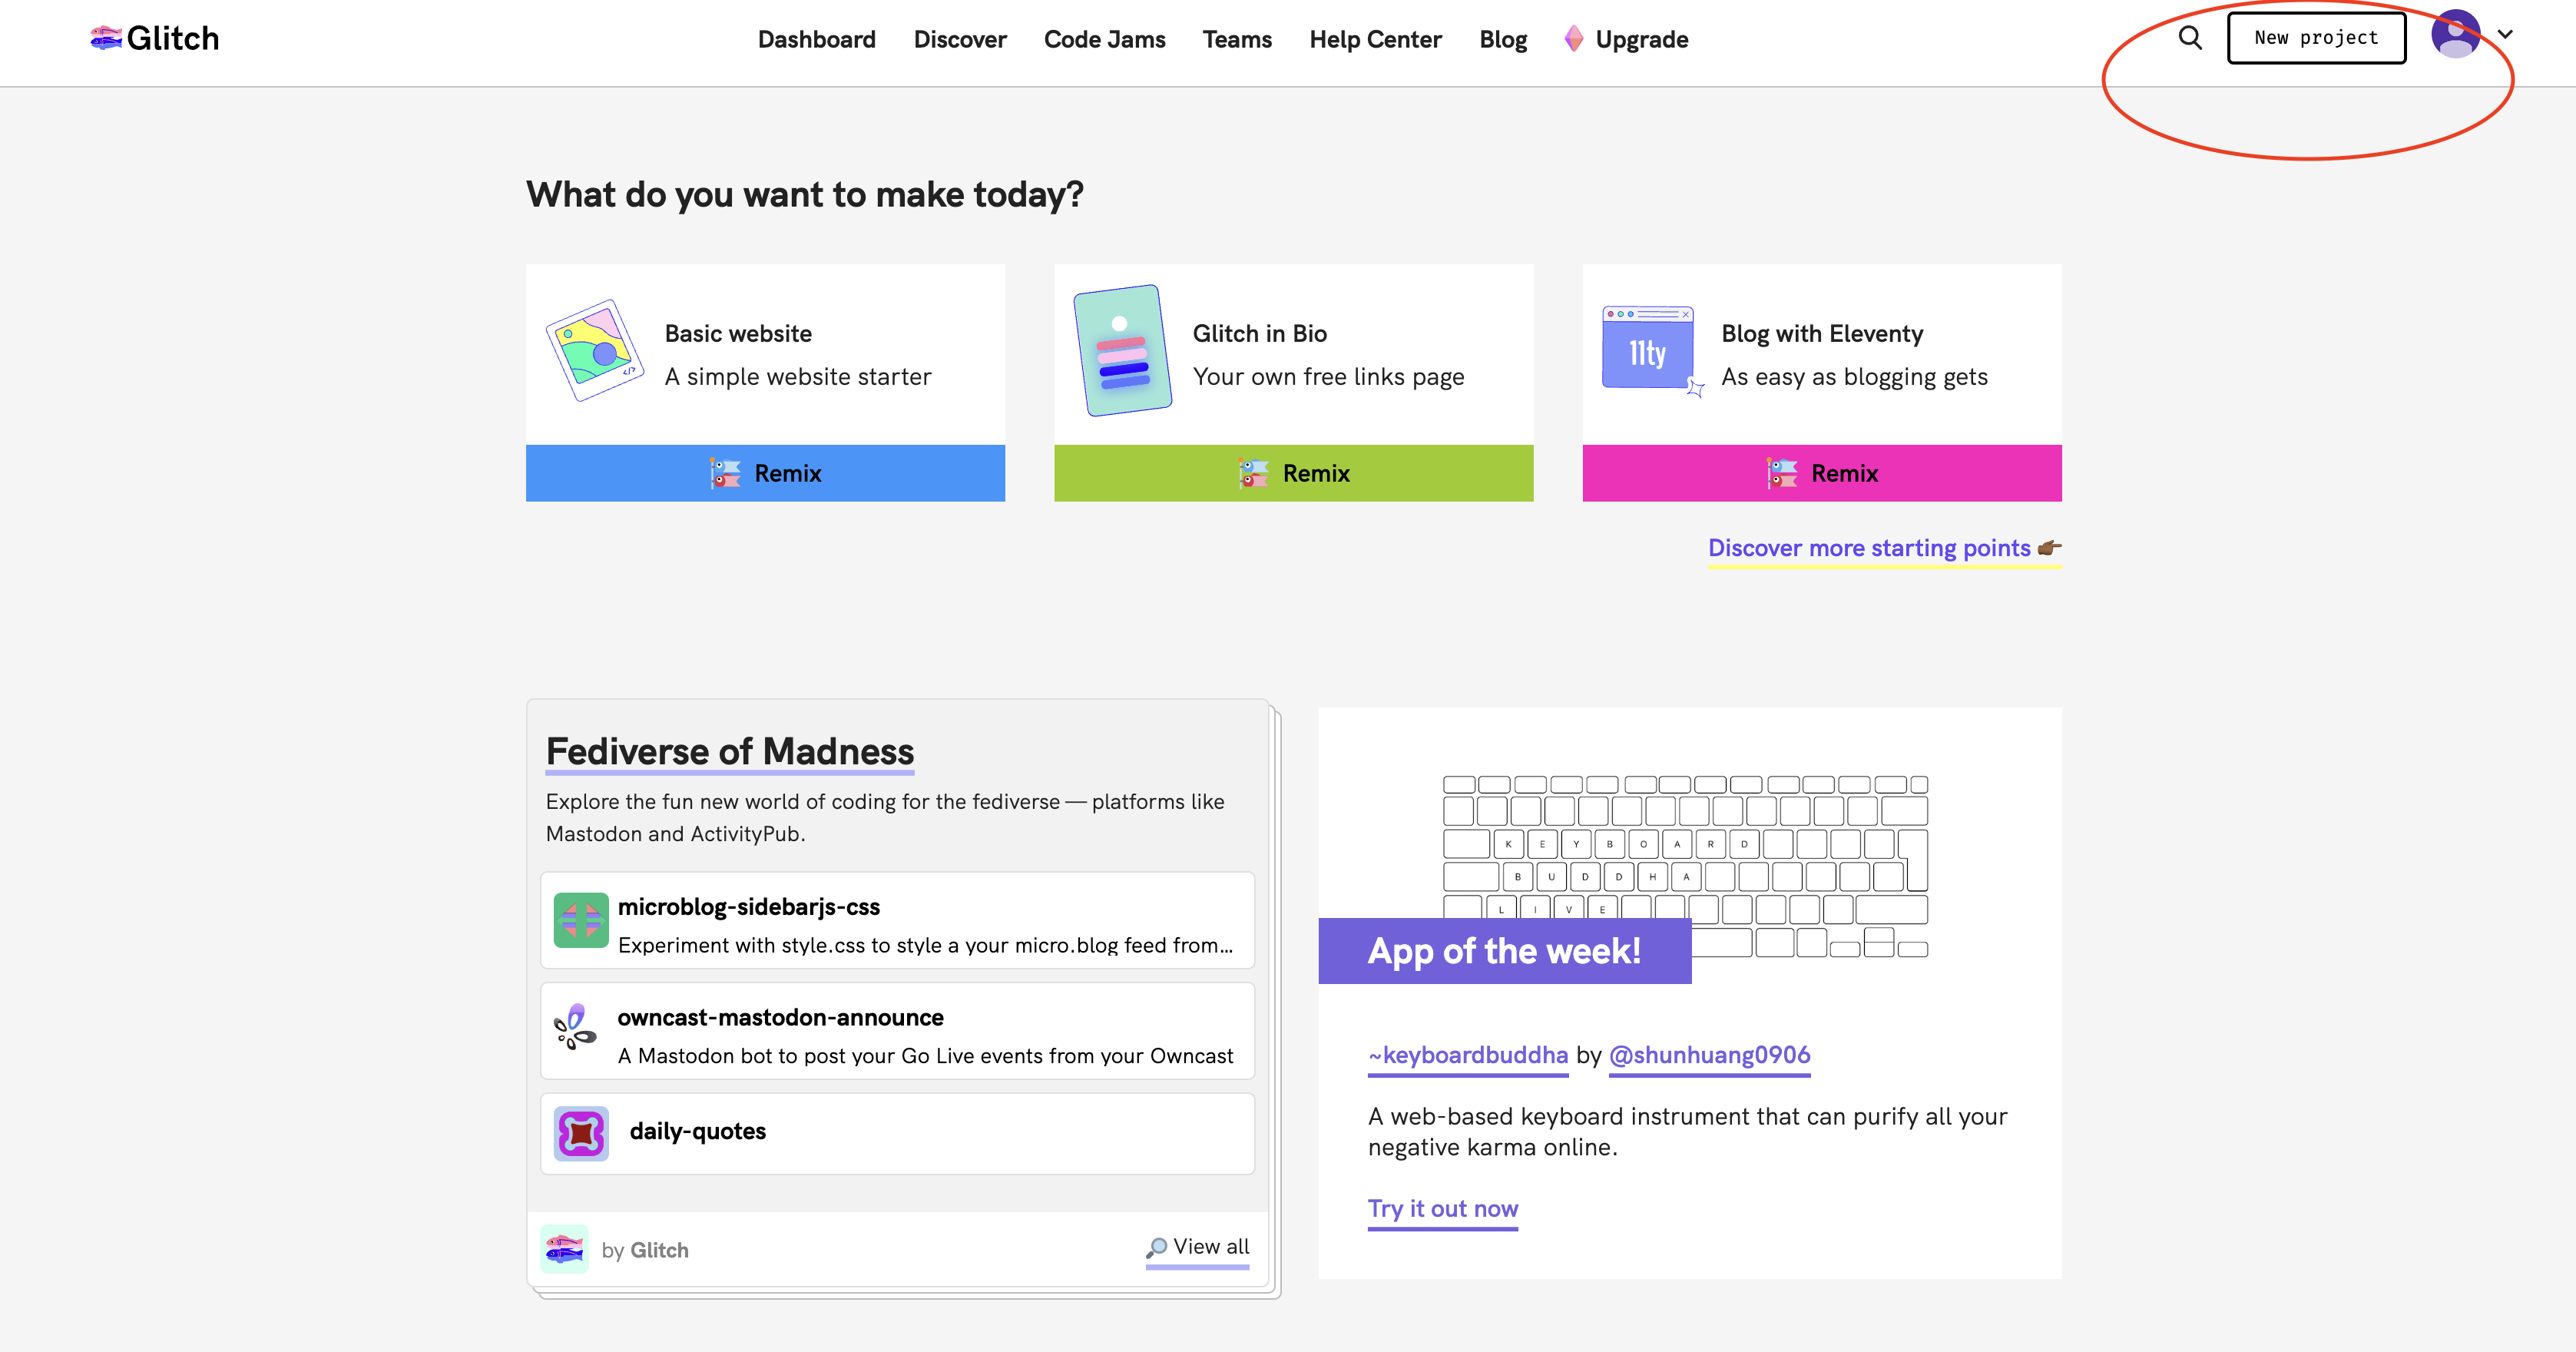Expand the account dropdown chevron
The image size is (2576, 1352).
point(2505,35)
